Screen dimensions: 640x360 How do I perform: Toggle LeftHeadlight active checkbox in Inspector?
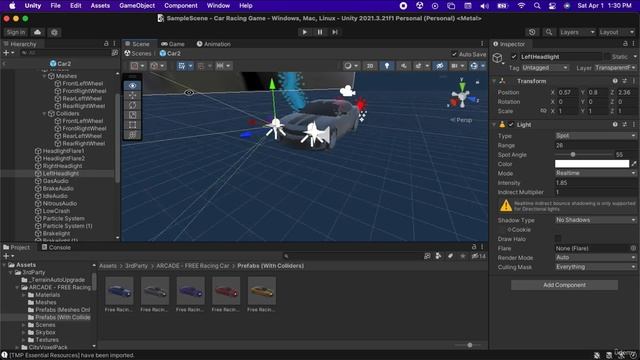[x=514, y=57]
